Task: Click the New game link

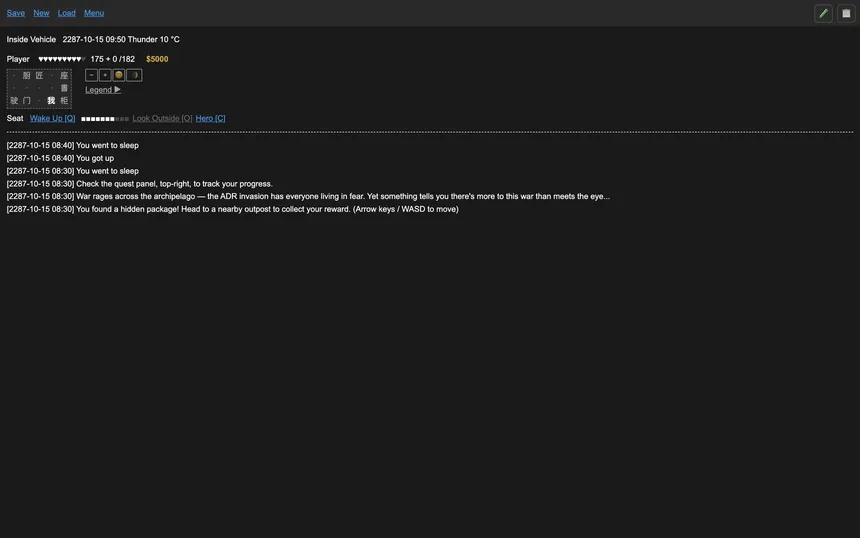Action: [41, 13]
